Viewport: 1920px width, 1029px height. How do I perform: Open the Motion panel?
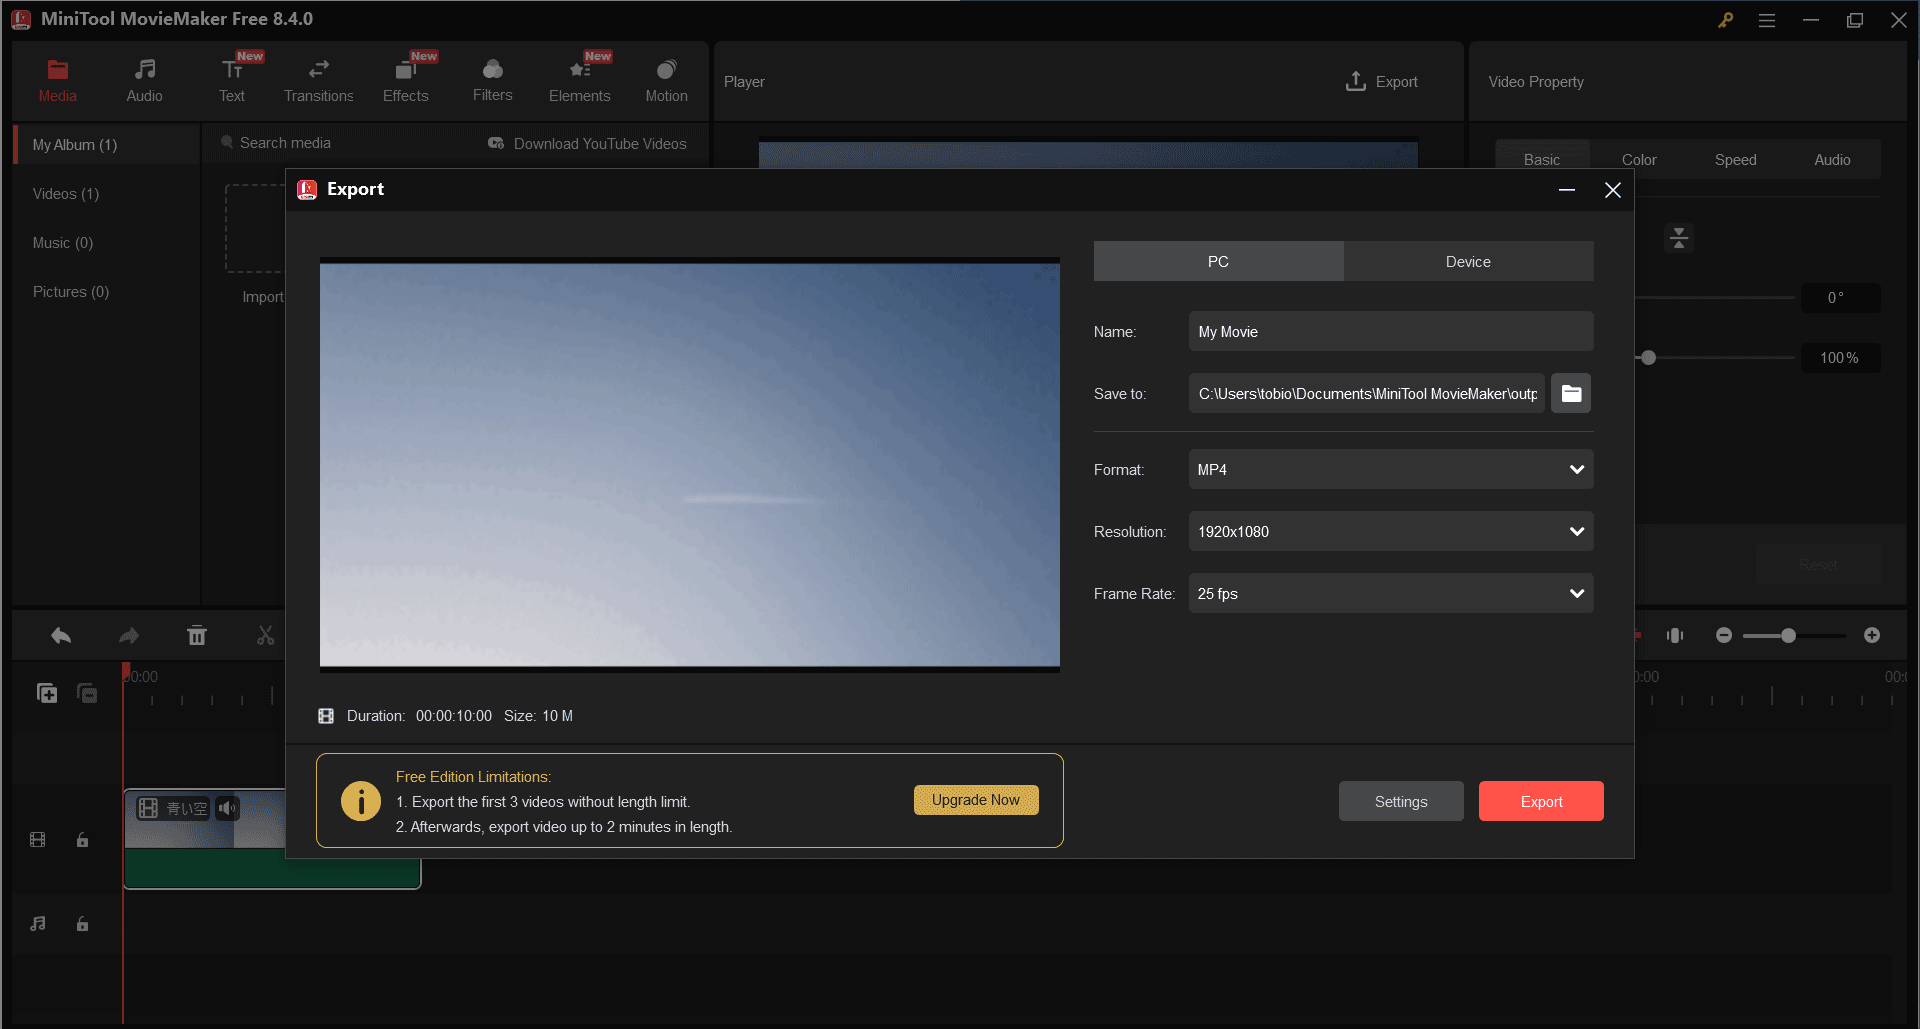[666, 72]
